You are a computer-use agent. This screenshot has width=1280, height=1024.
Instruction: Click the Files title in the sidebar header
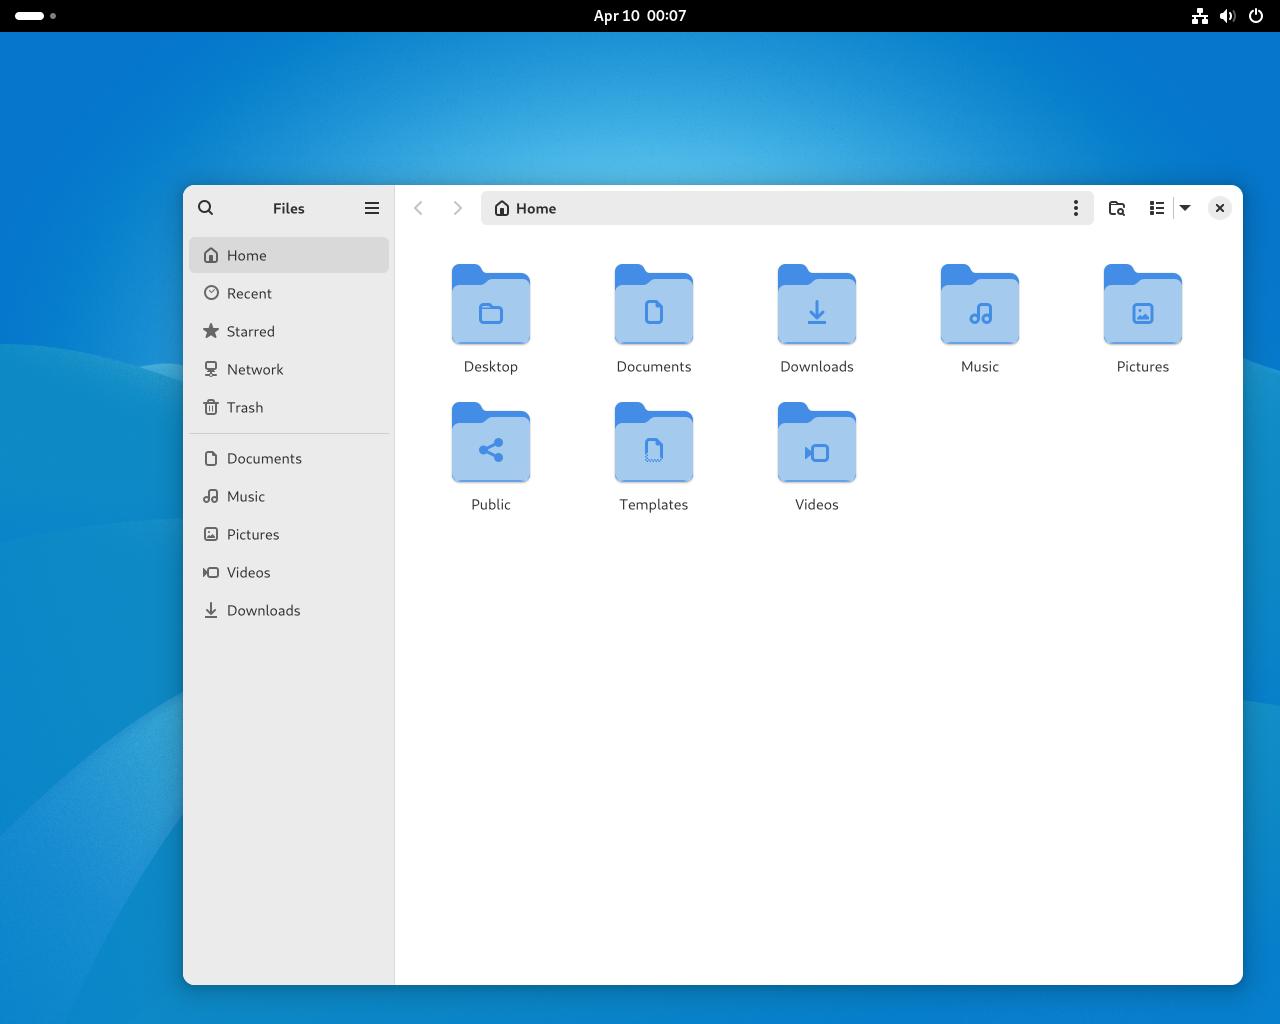[289, 208]
